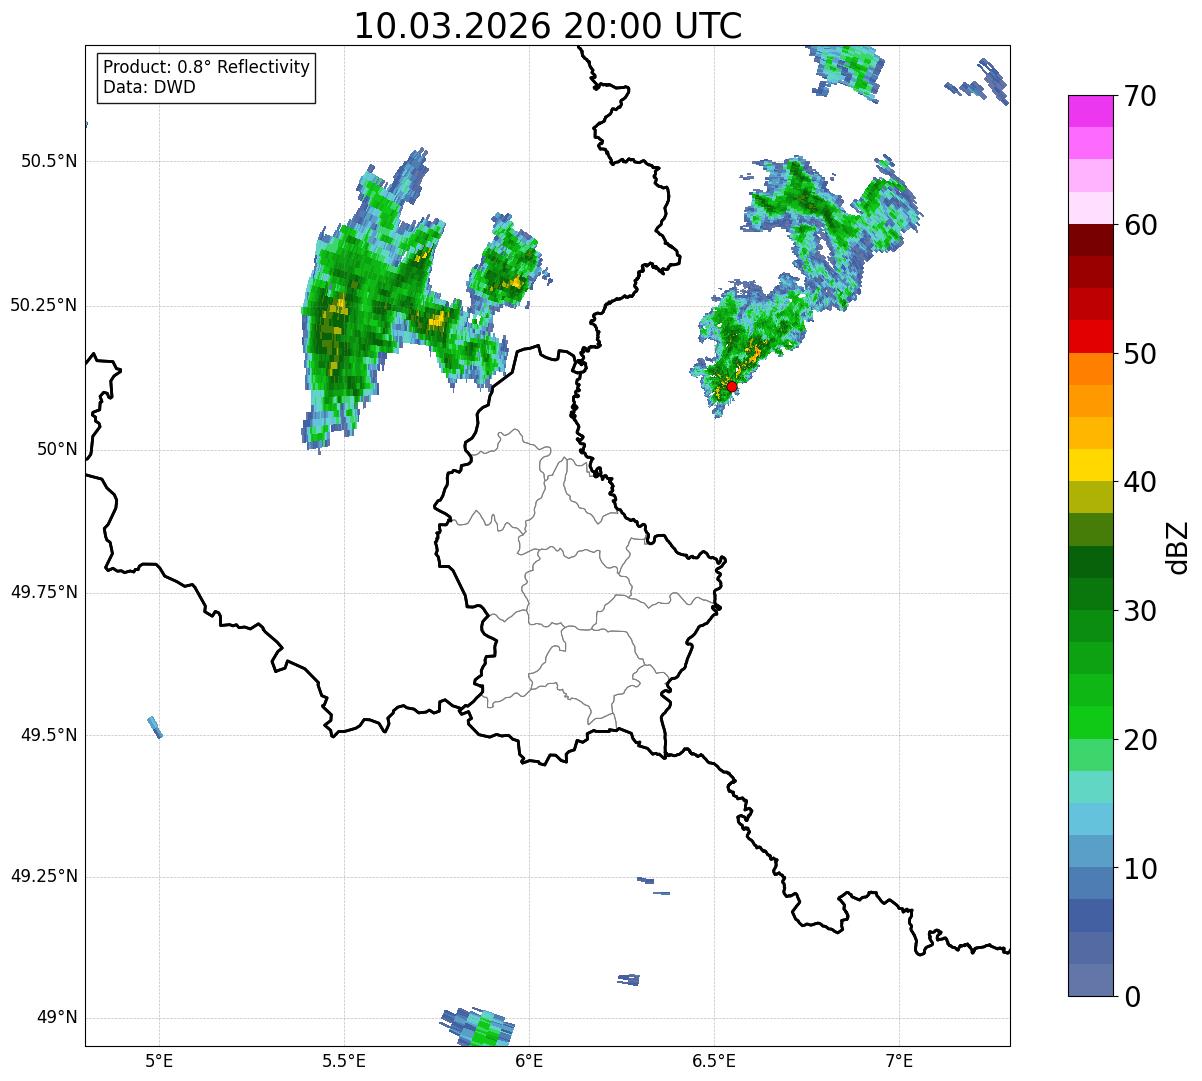Click the green radar echo near 49°N 5.9°E
Image resolution: width=1202 pixels, height=1081 pixels.
tap(479, 1027)
